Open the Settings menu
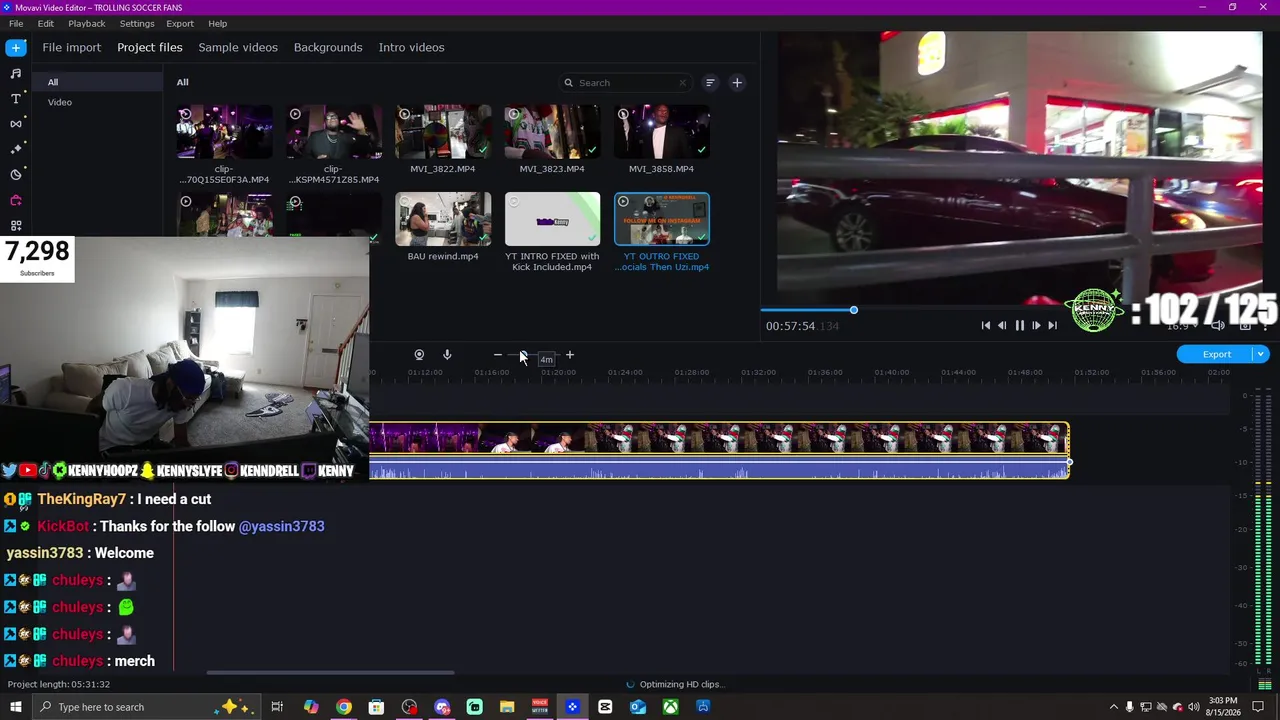 (x=137, y=23)
